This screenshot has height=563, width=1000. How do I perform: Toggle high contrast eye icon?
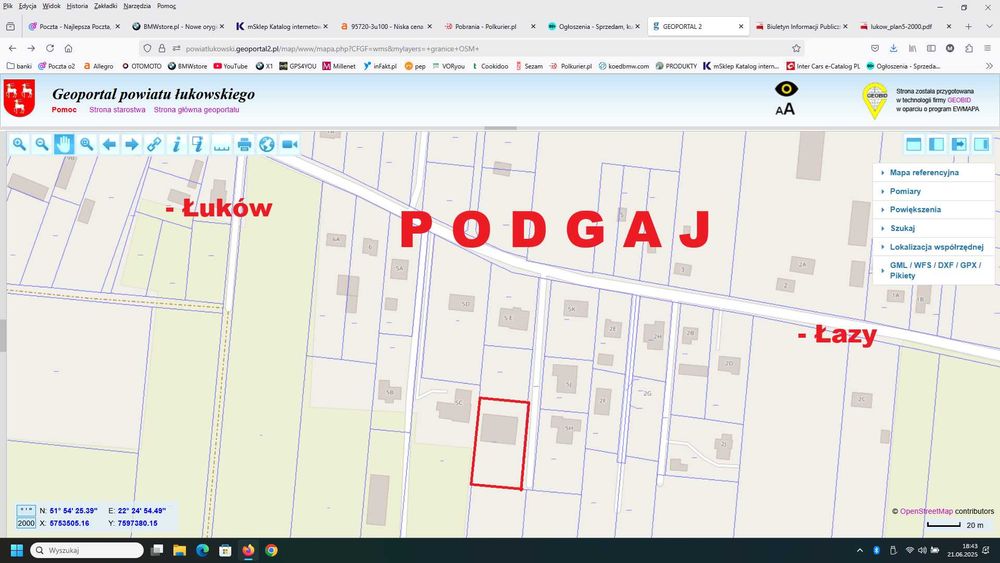click(786, 89)
